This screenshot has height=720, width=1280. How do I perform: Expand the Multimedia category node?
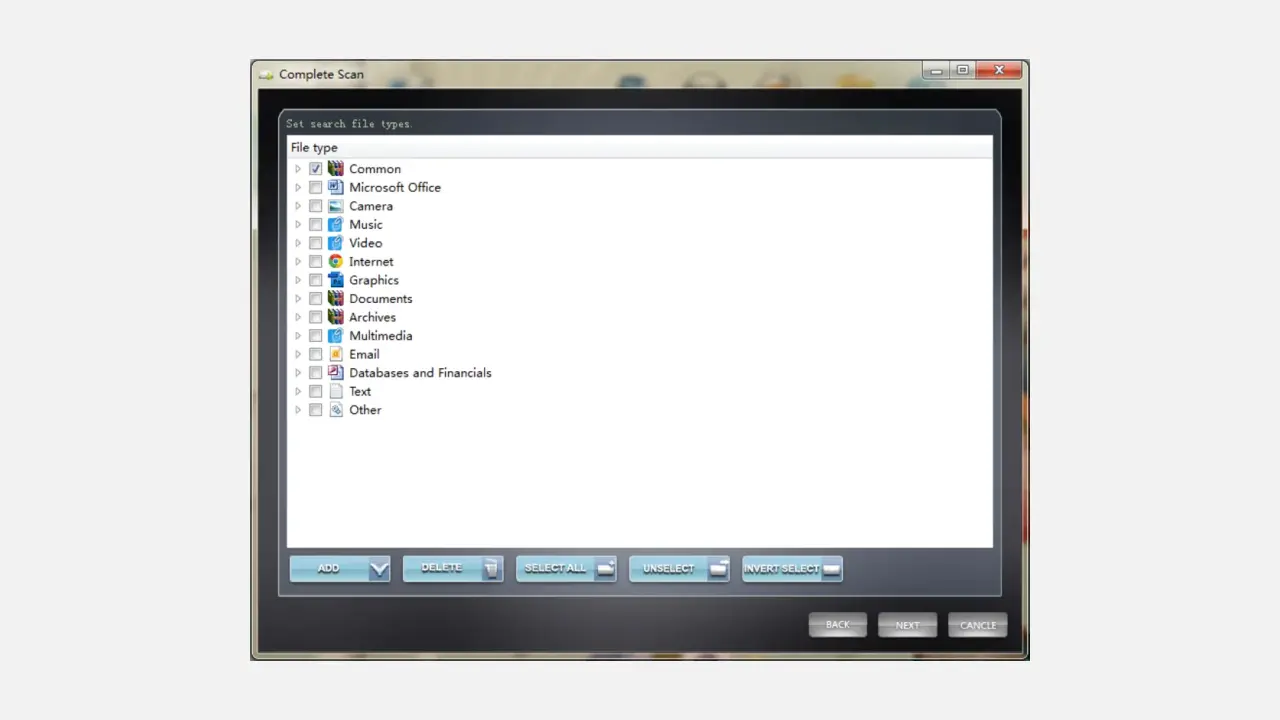pyautogui.click(x=298, y=336)
